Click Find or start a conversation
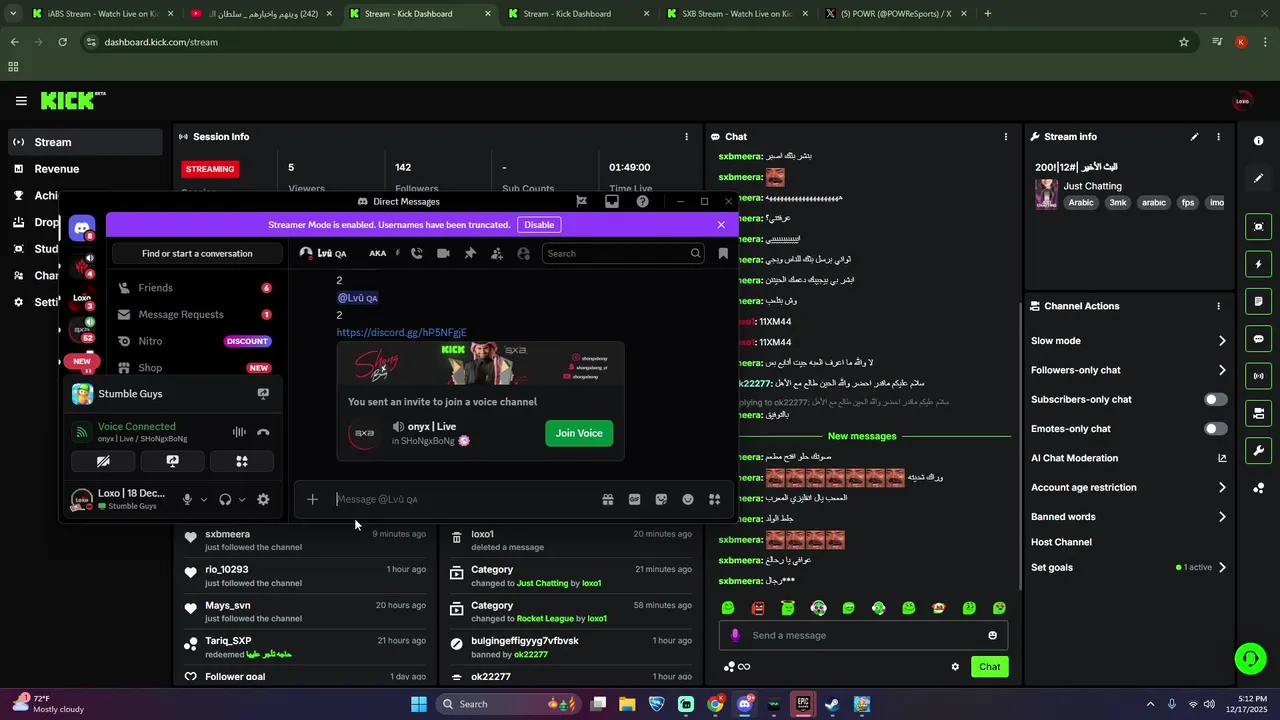1280x720 pixels. (197, 254)
